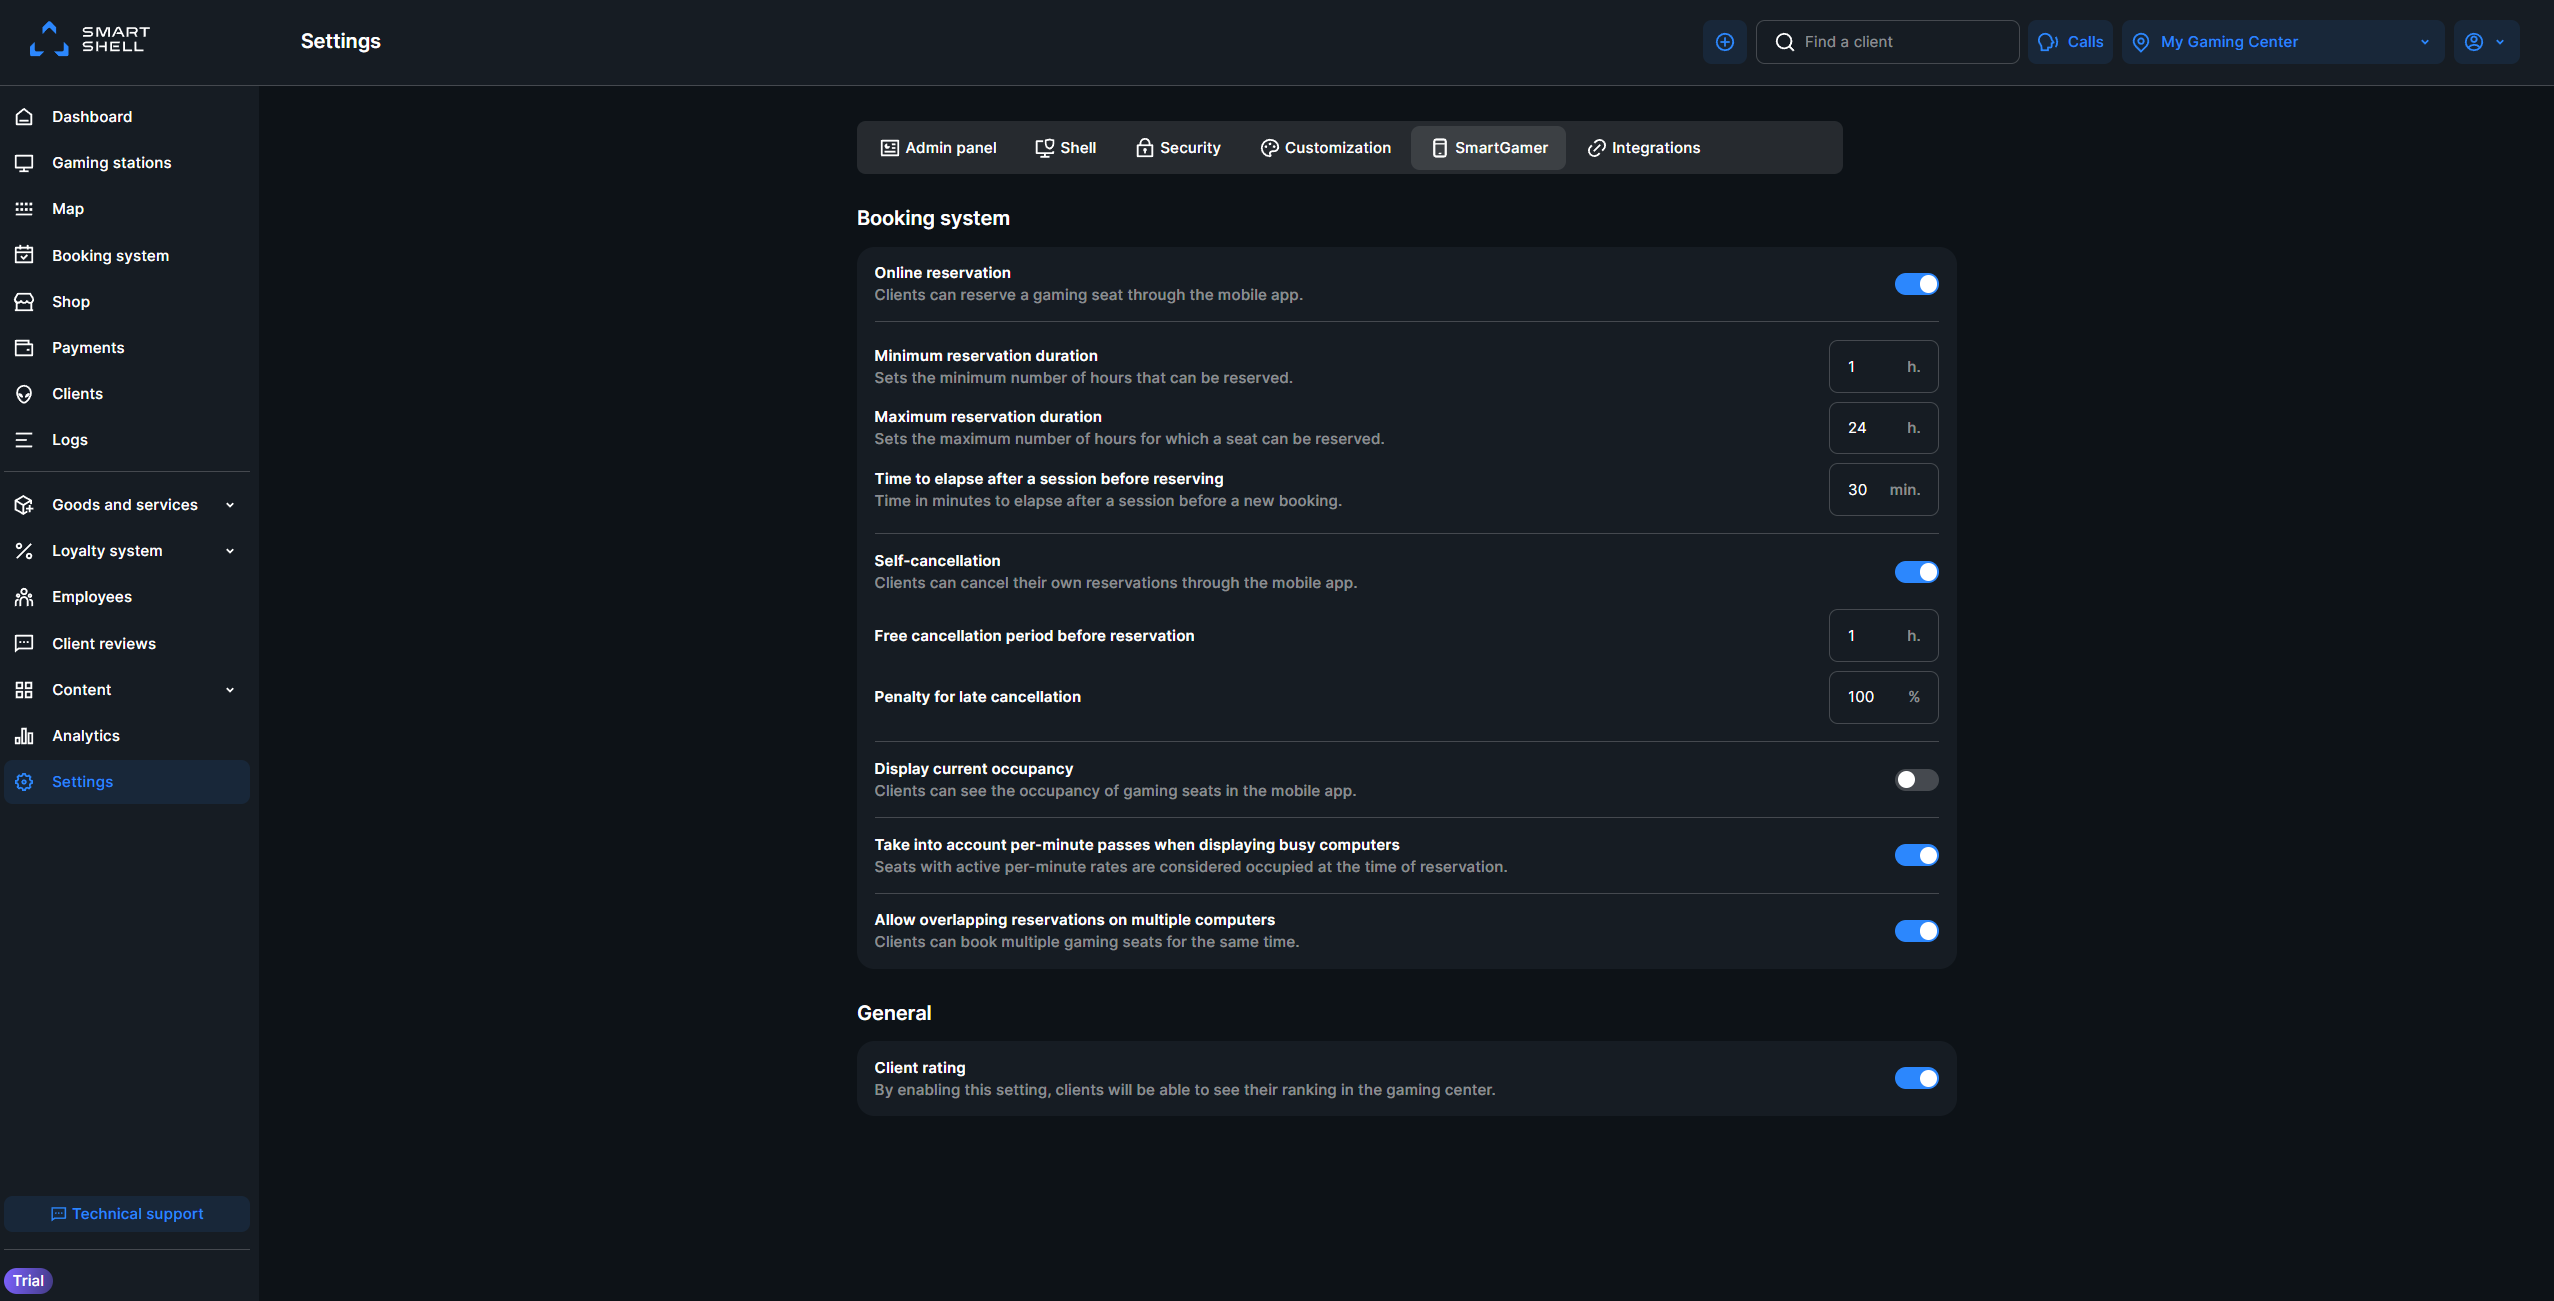Click the General section heading
The image size is (2554, 1301).
coord(894,1013)
